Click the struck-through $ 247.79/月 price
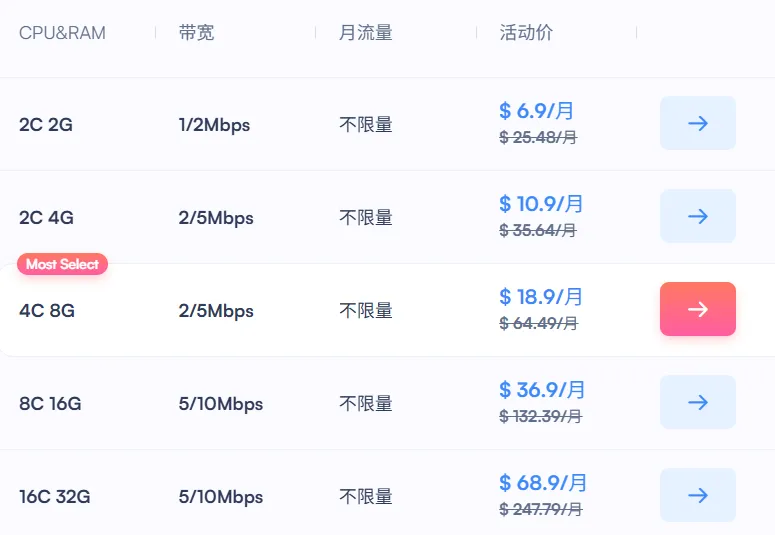 [541, 509]
